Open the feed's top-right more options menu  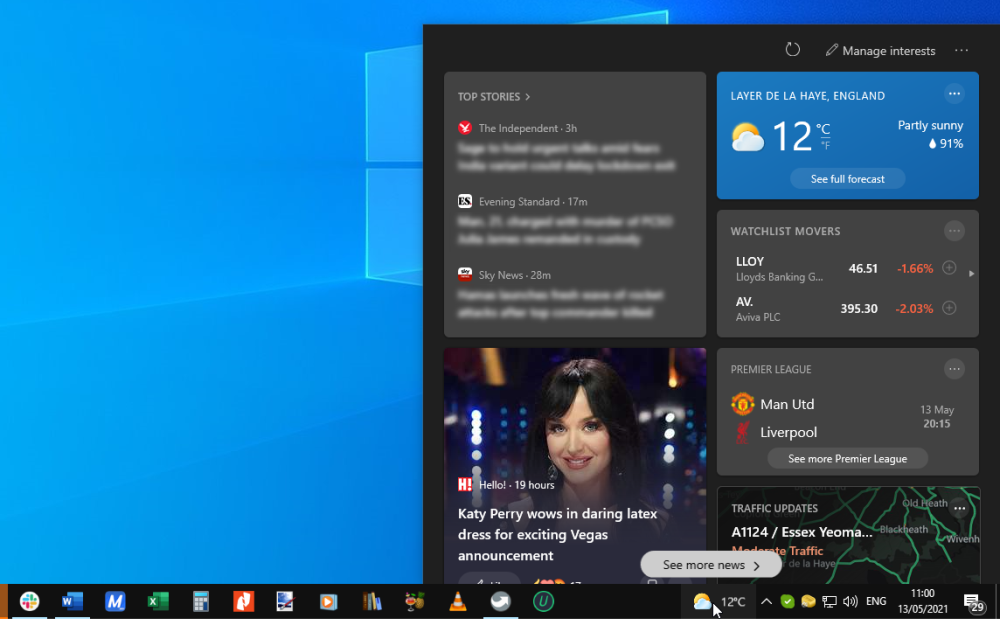[x=961, y=50]
